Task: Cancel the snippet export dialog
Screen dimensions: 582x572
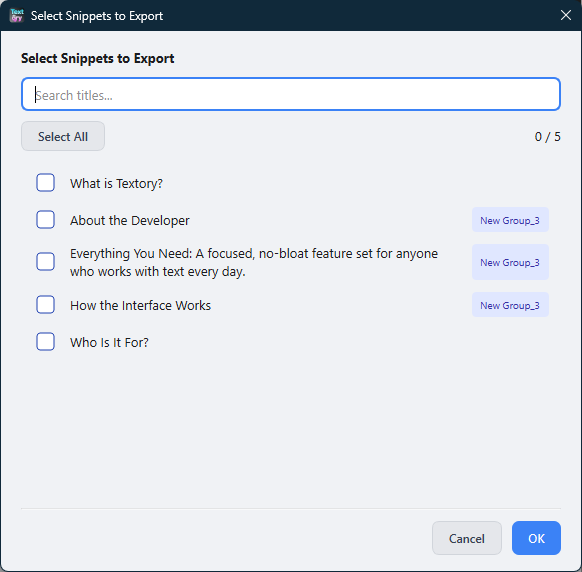Action: tap(467, 538)
